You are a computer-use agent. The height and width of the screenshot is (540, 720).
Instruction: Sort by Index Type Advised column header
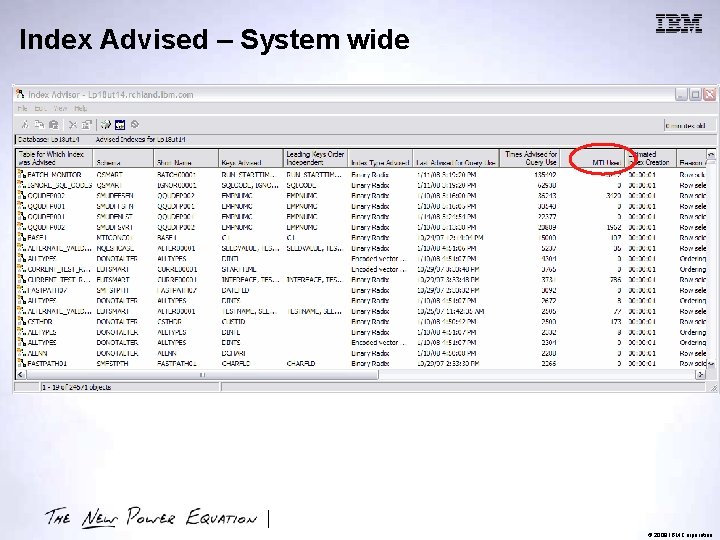pyautogui.click(x=380, y=158)
